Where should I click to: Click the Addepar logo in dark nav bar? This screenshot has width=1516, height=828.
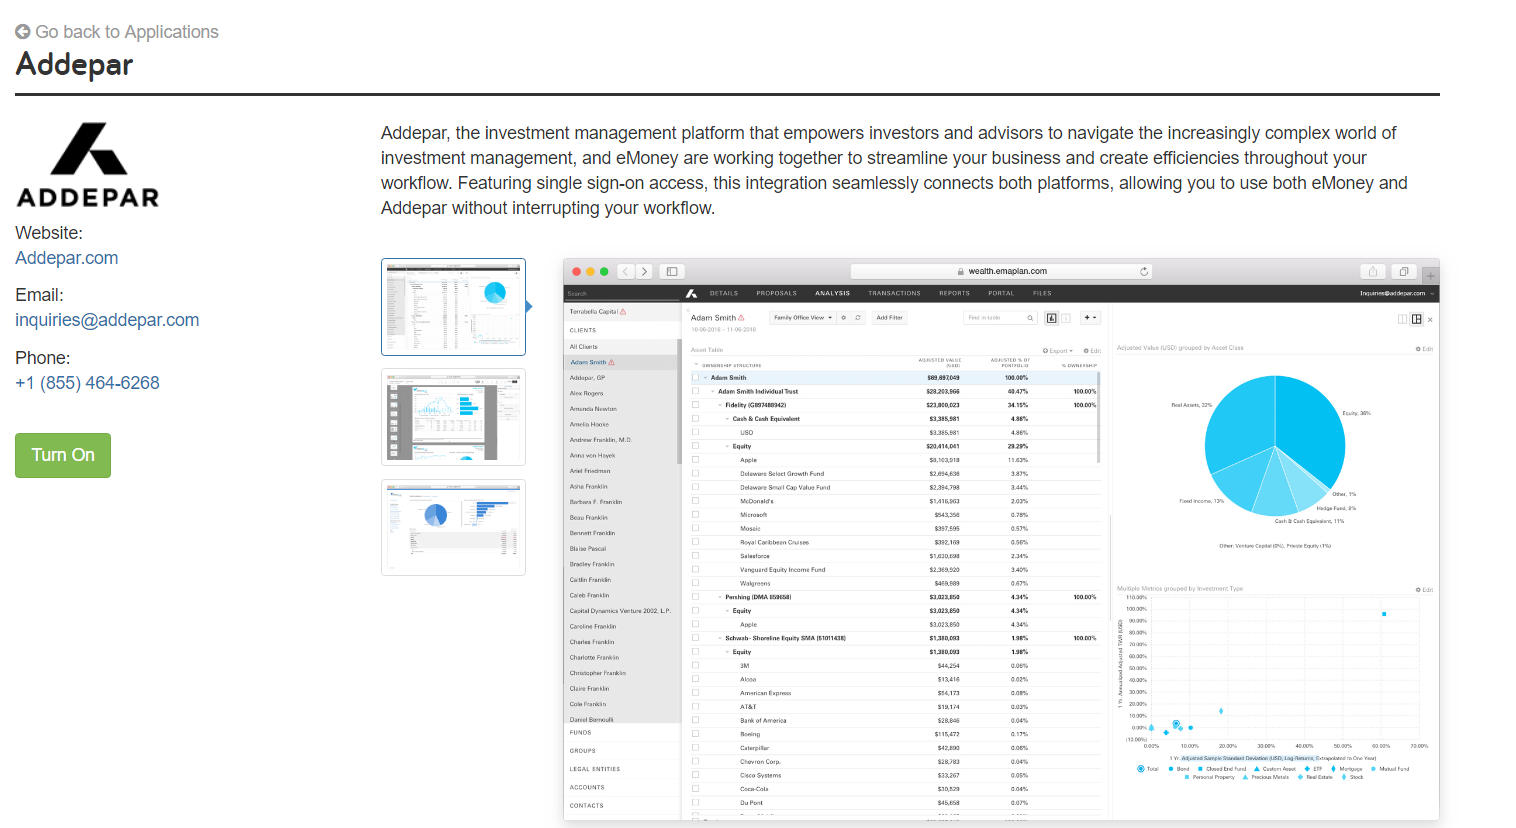click(691, 293)
